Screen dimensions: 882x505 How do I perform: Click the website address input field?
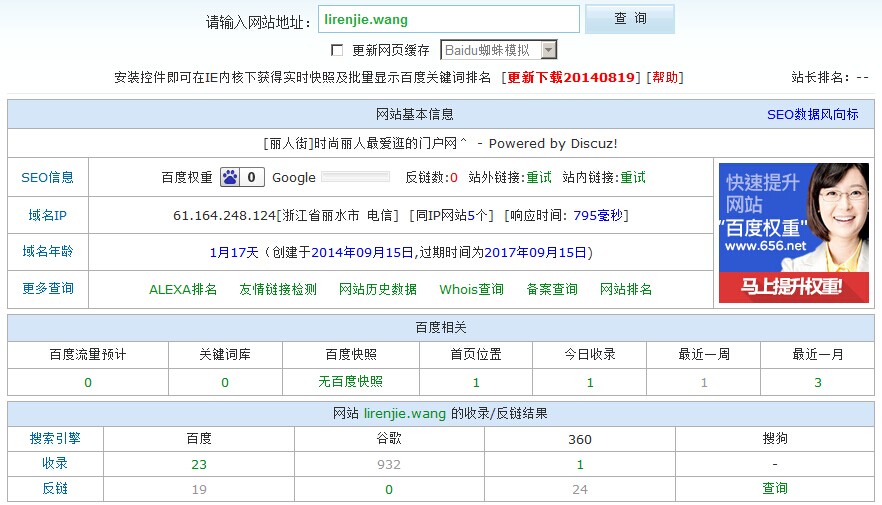tap(449, 19)
